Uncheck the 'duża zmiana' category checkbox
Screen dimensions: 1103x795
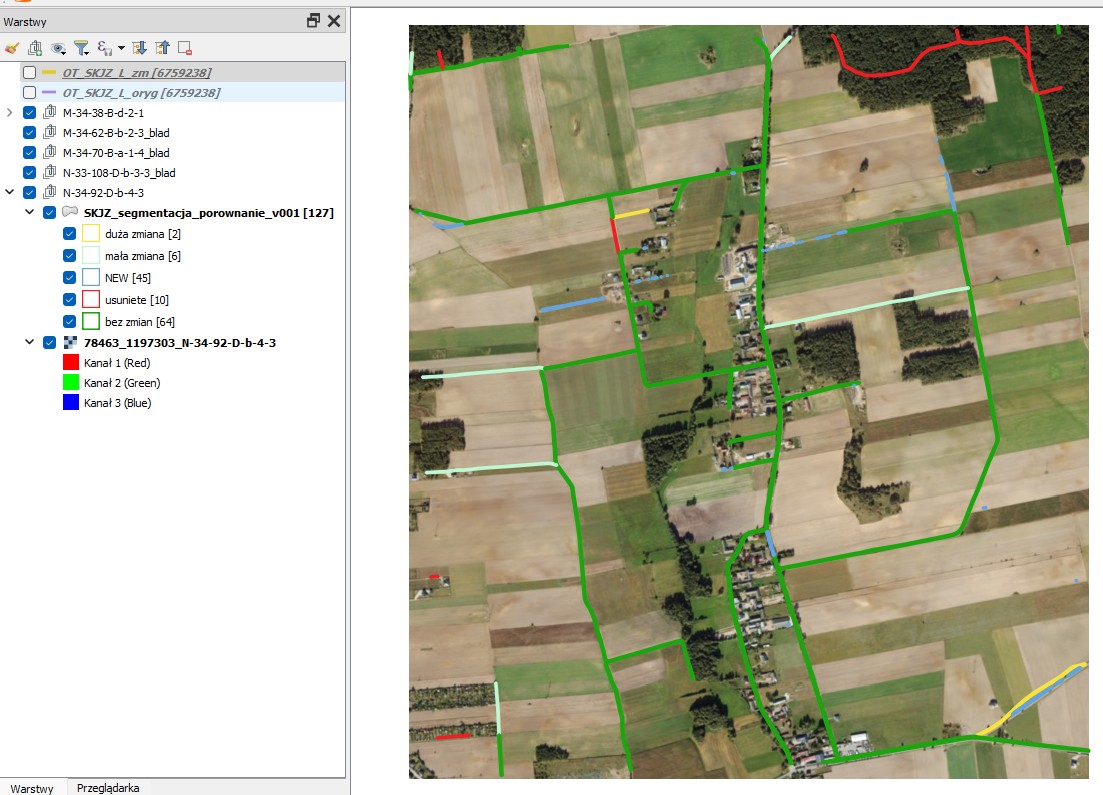pos(69,234)
